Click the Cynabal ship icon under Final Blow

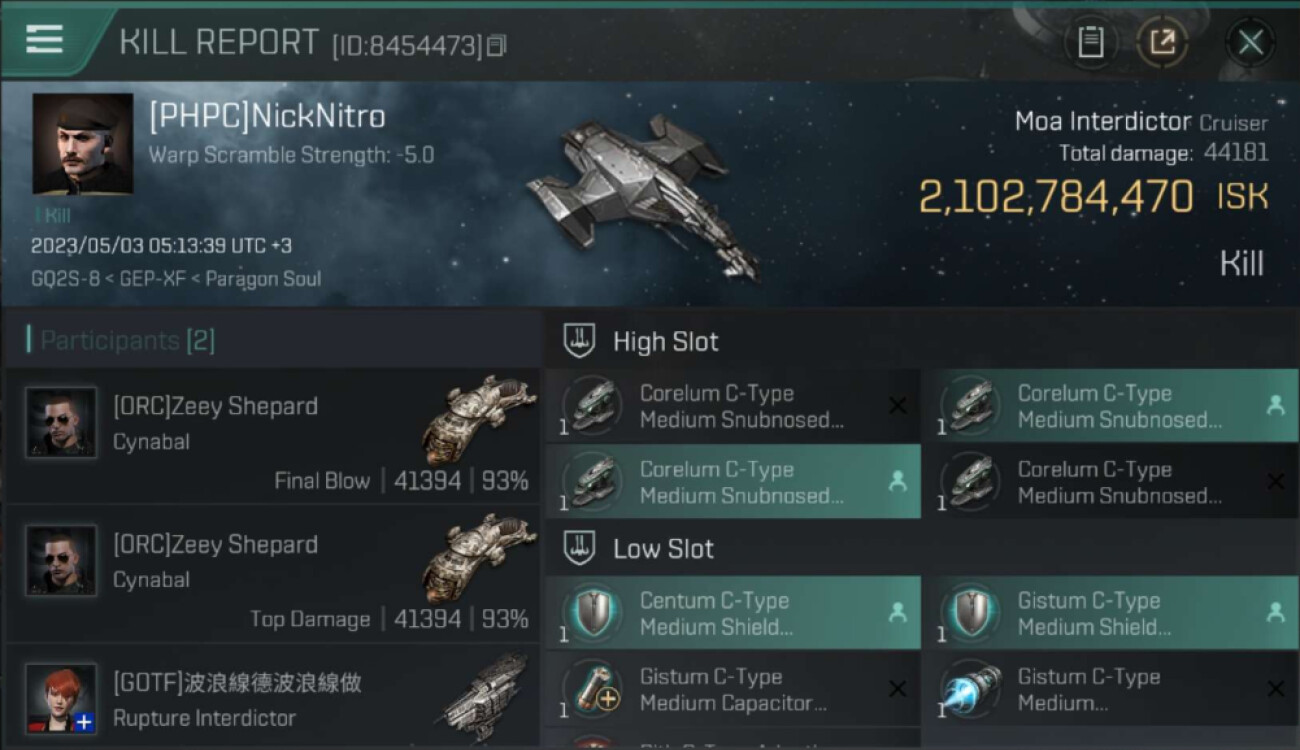click(x=478, y=419)
